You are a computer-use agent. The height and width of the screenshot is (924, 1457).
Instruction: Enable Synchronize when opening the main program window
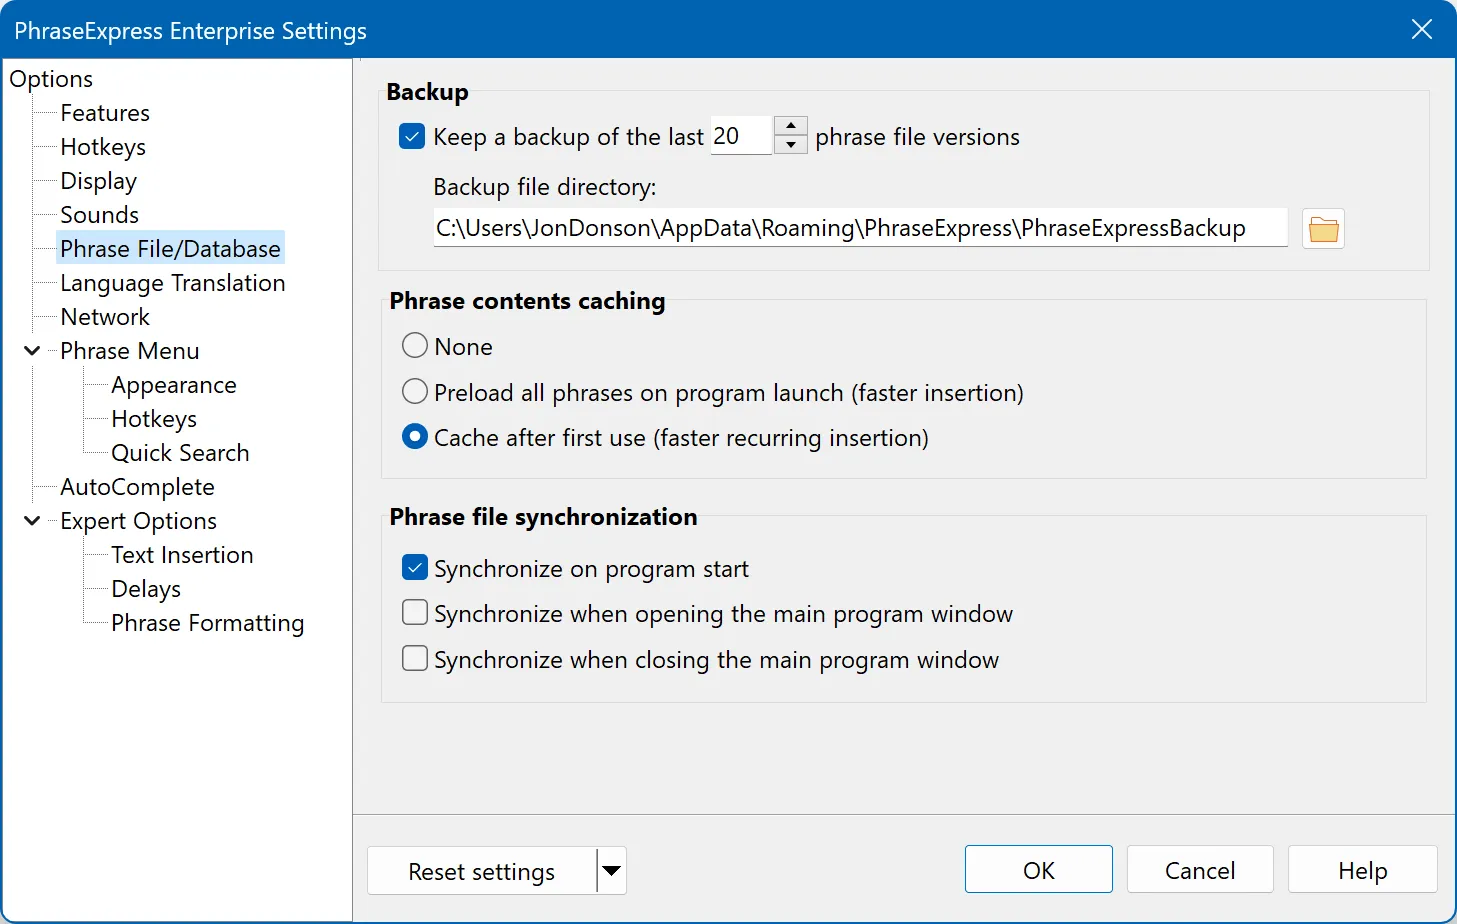pos(415,613)
